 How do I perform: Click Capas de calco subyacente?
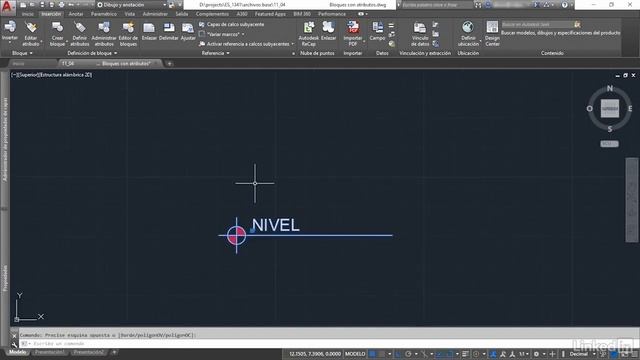[x=231, y=24]
